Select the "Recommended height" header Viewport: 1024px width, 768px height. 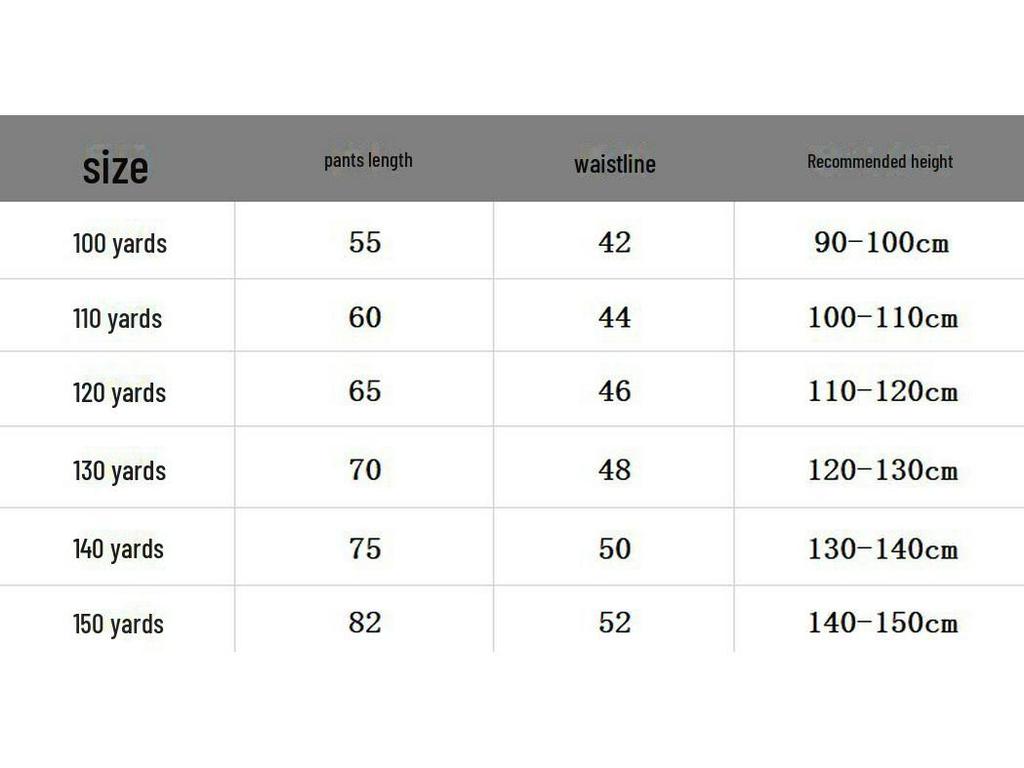click(880, 161)
